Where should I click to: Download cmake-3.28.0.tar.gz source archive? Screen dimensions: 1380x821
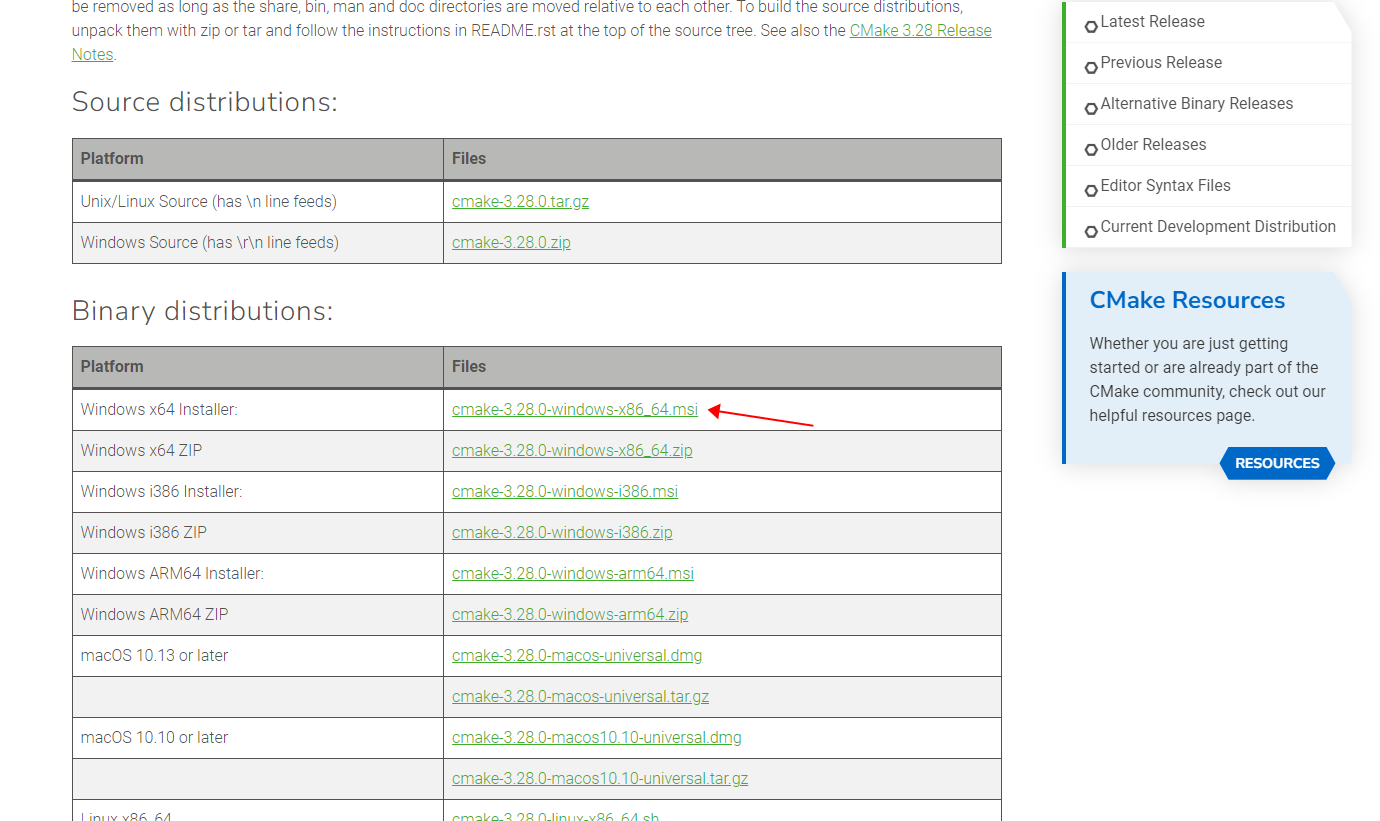tap(520, 201)
